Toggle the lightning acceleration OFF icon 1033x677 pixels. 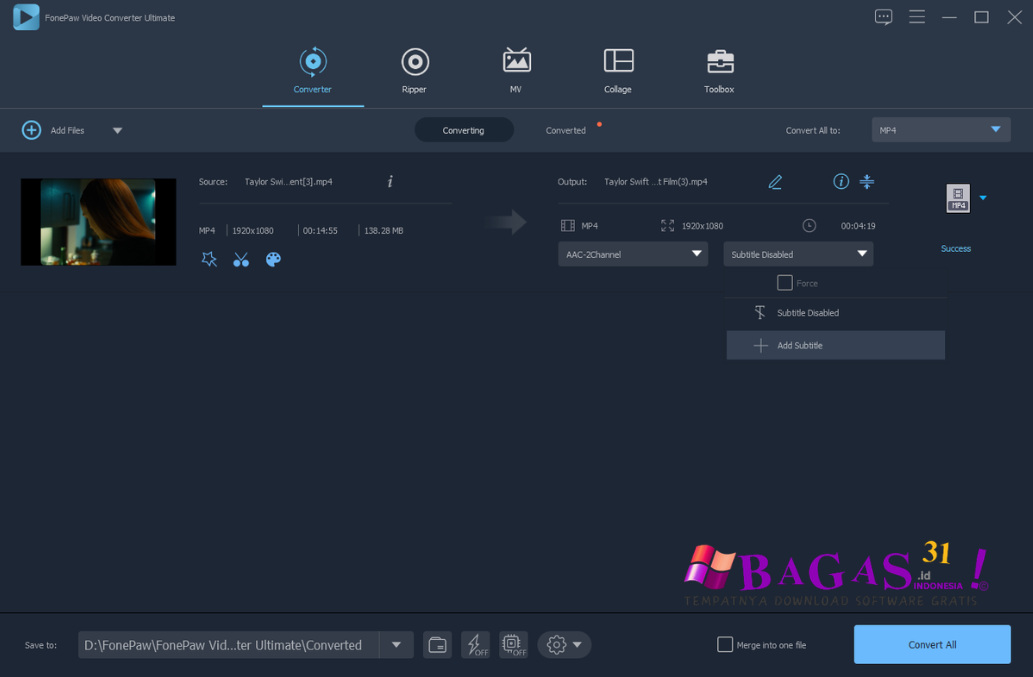476,645
